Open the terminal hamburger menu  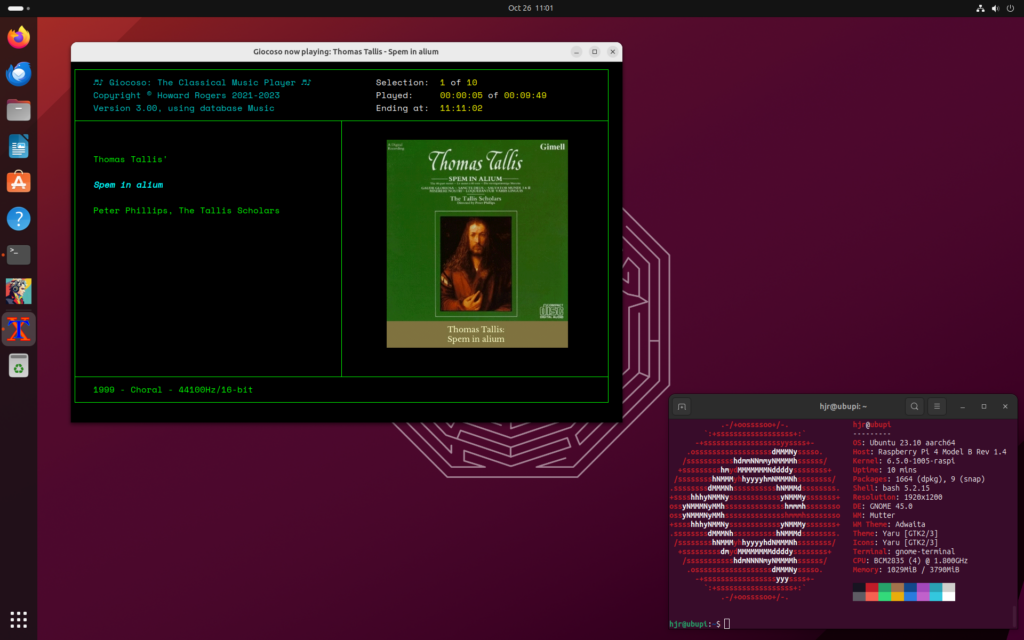tap(936, 406)
